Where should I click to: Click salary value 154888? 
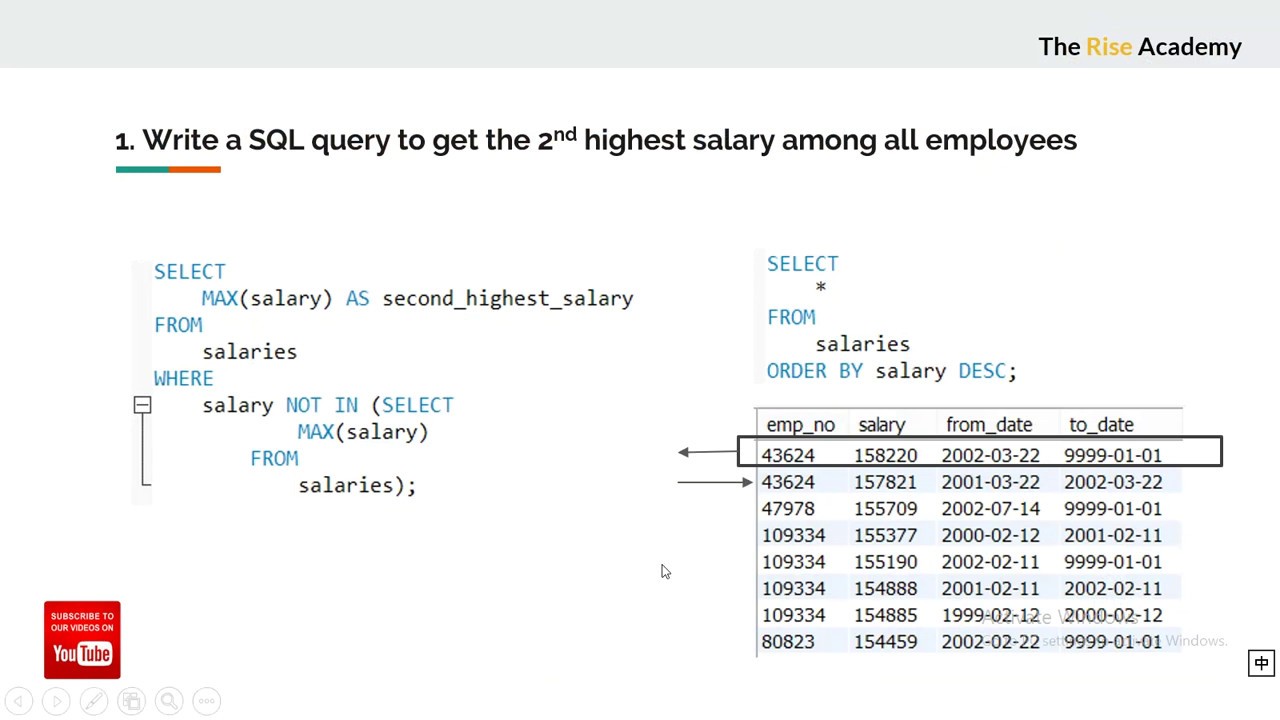pyautogui.click(x=885, y=589)
